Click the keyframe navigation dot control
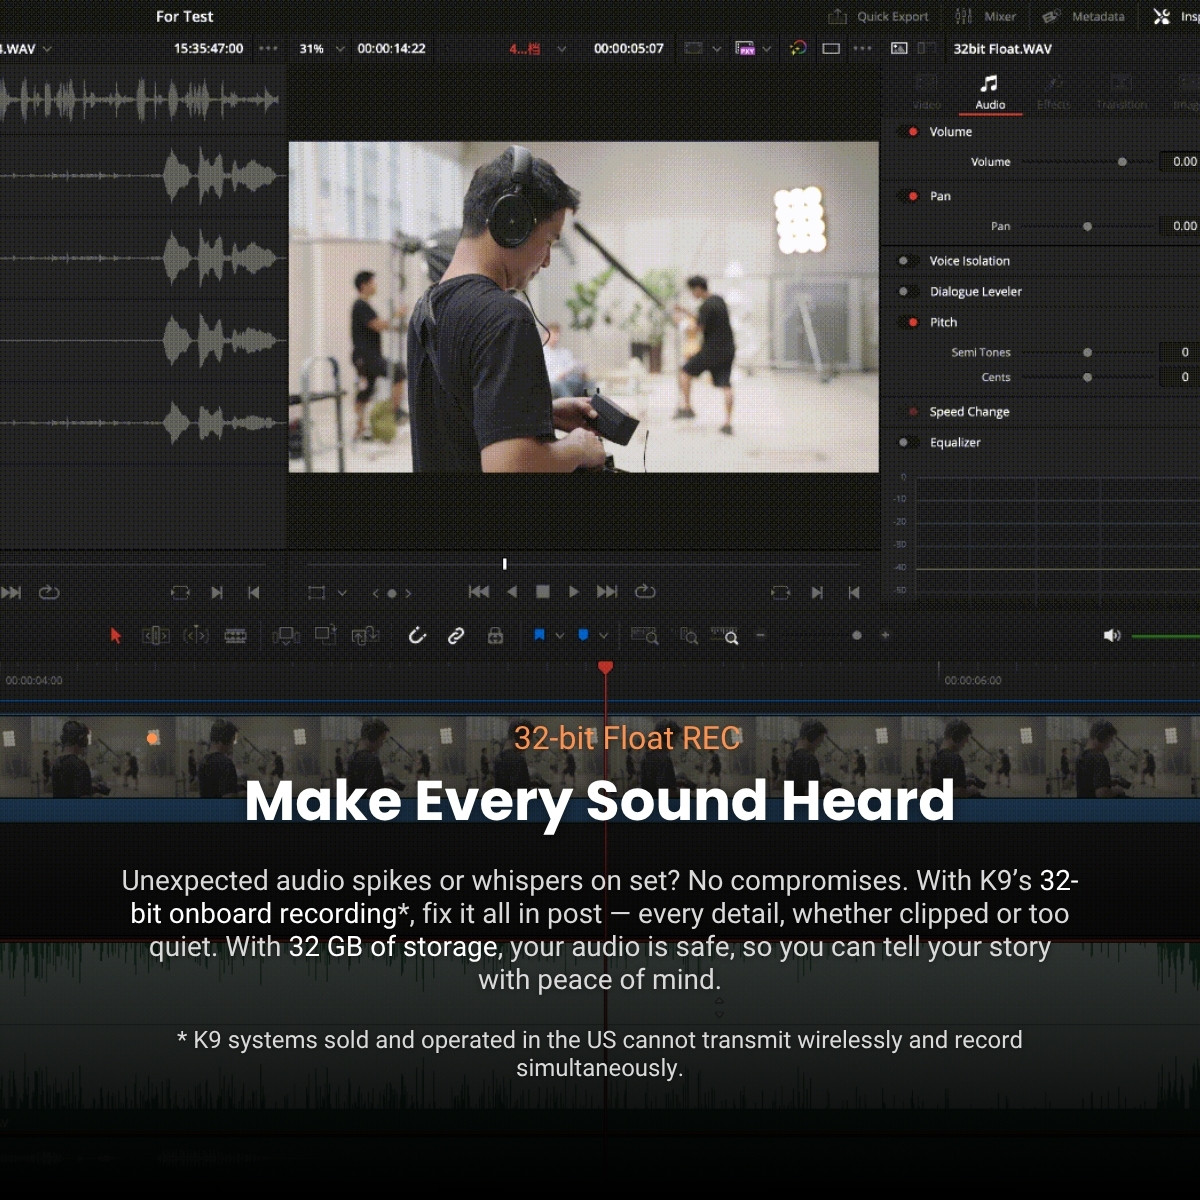 pos(392,593)
